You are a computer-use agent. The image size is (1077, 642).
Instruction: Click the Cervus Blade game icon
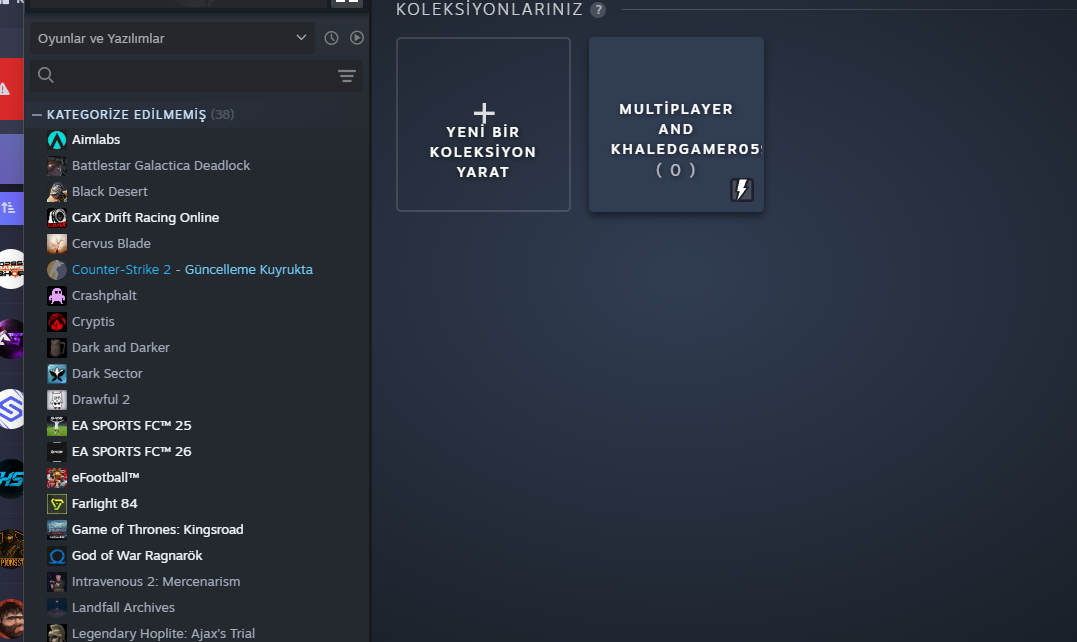pyautogui.click(x=57, y=244)
